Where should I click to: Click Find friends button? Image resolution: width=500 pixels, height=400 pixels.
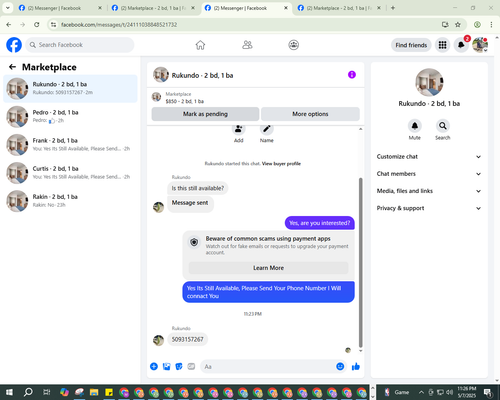tap(411, 45)
